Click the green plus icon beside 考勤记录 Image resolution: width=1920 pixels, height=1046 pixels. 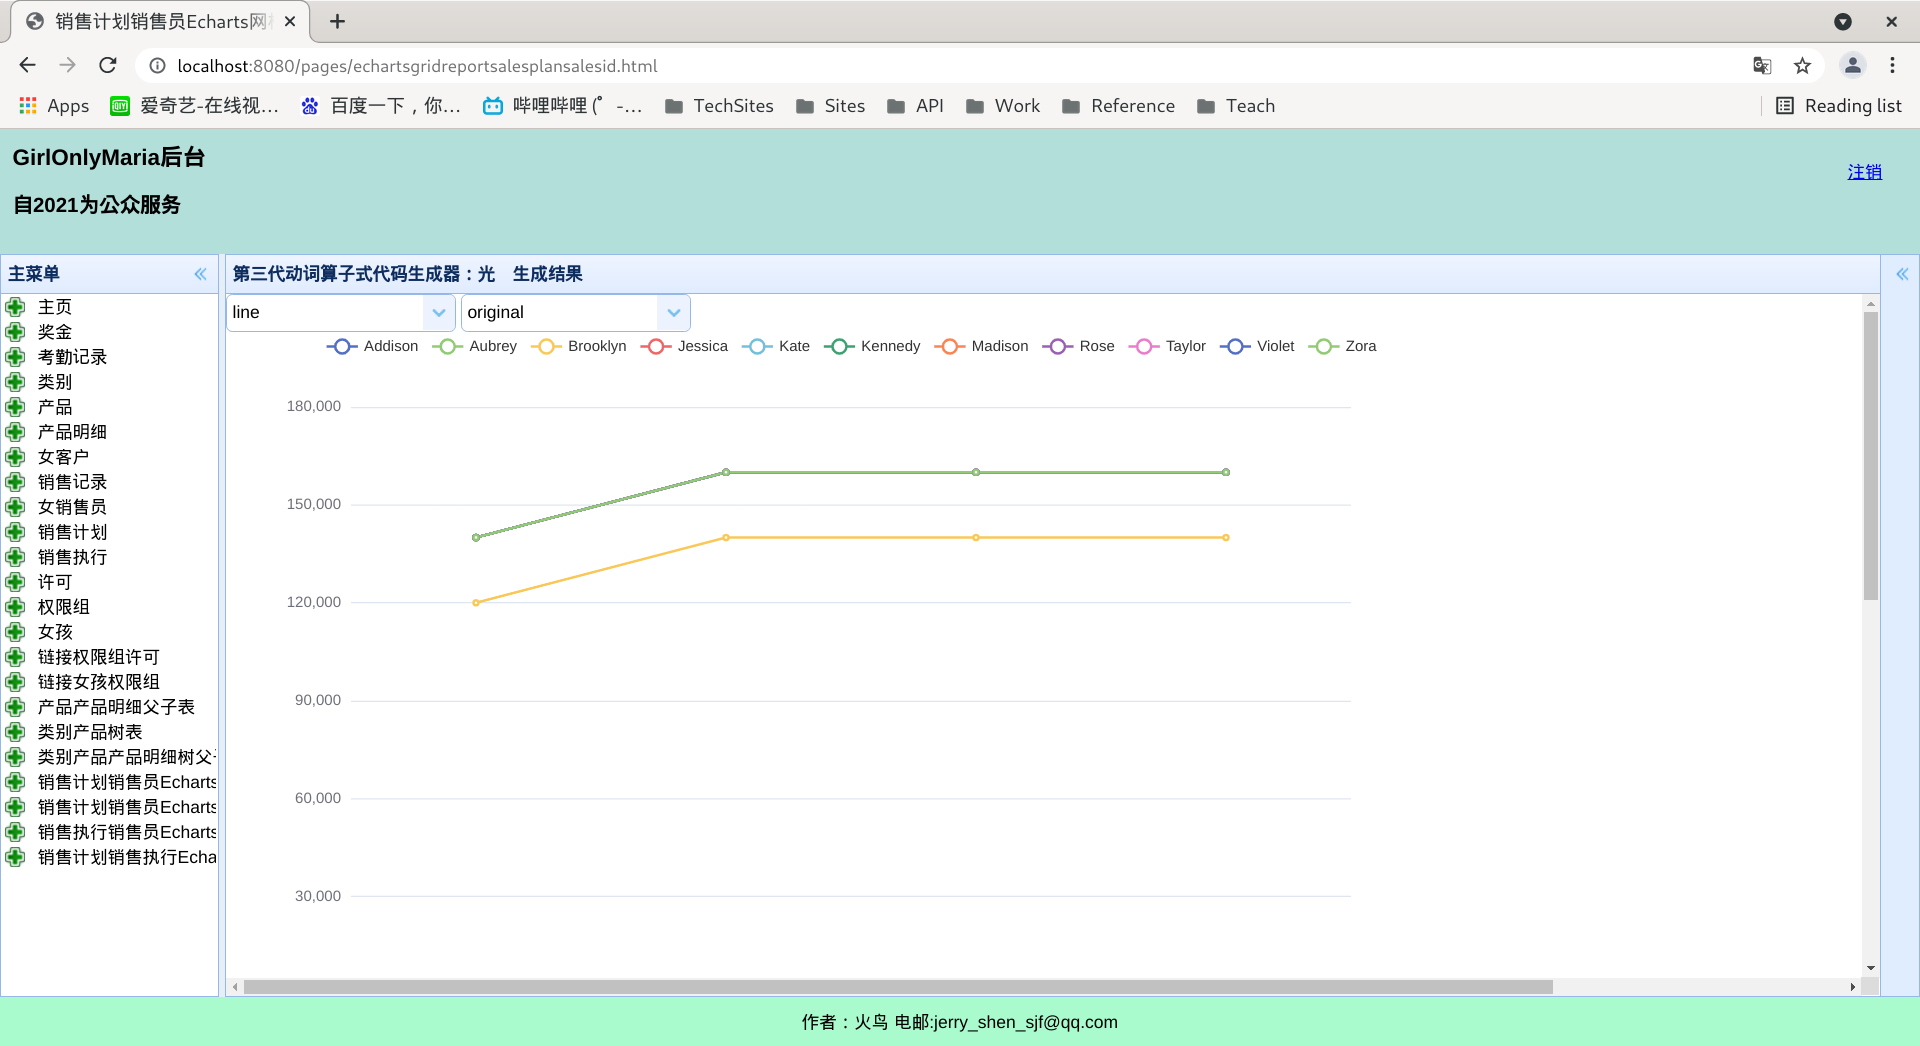[x=15, y=357]
